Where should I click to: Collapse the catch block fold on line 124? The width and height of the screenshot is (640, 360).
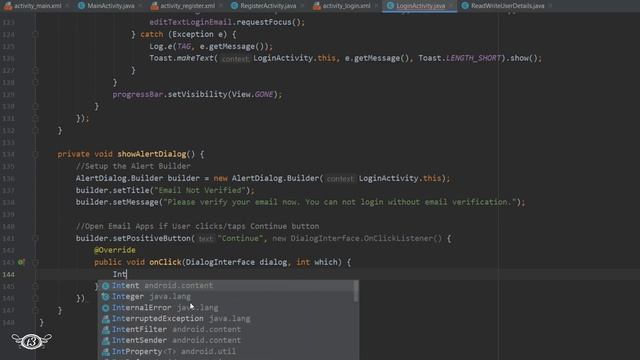tap(36, 34)
